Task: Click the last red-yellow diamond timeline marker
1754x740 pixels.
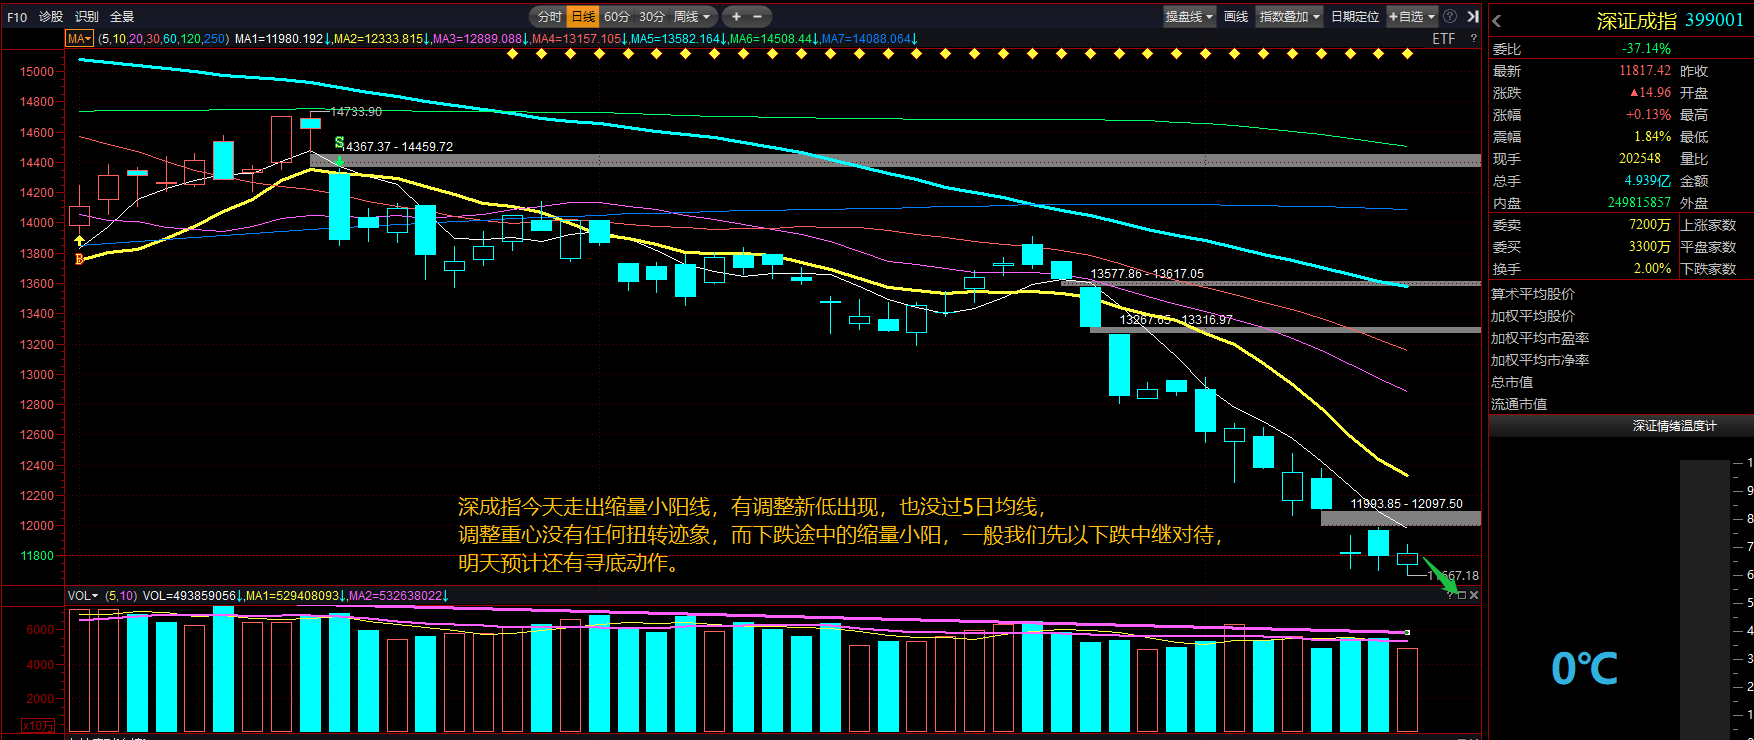Action: click(1407, 53)
